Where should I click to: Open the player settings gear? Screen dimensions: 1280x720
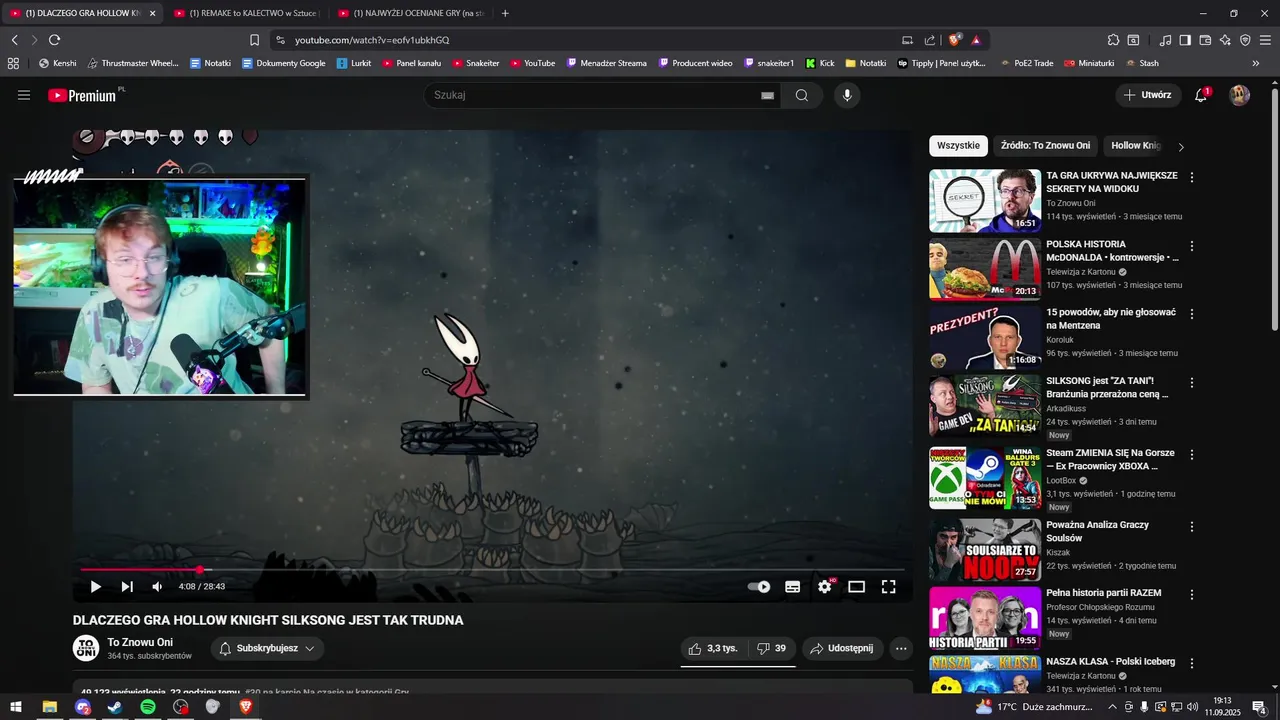tap(825, 587)
